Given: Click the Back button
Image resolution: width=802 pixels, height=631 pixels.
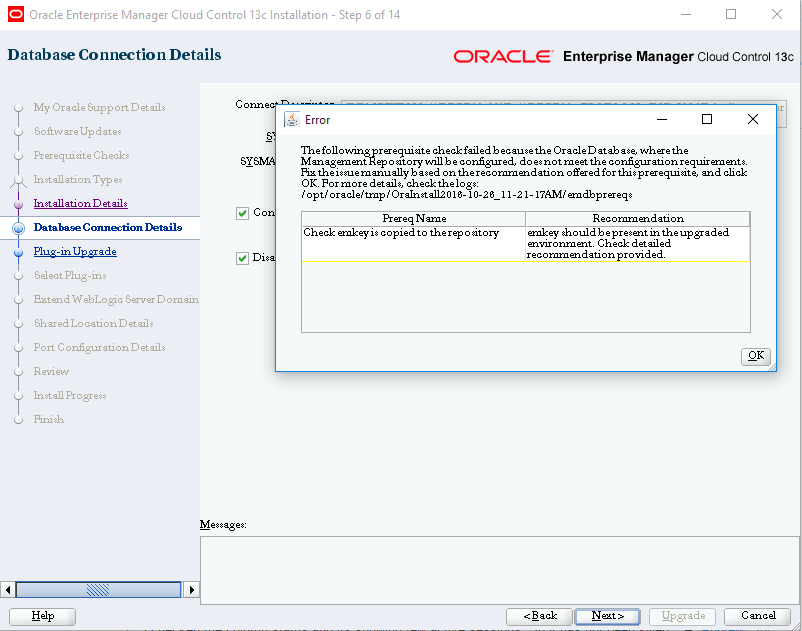Looking at the screenshot, I should (539, 616).
